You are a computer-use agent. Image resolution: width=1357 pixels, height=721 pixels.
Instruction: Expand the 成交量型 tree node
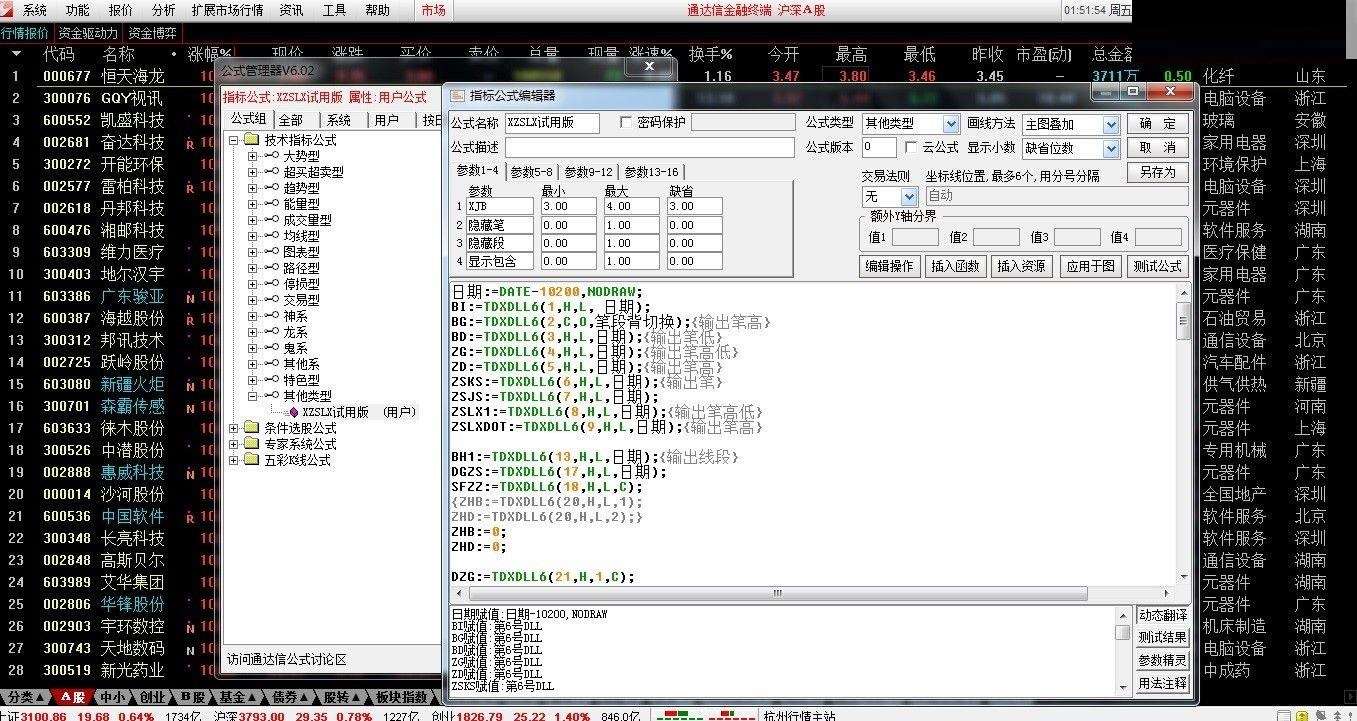(253, 220)
